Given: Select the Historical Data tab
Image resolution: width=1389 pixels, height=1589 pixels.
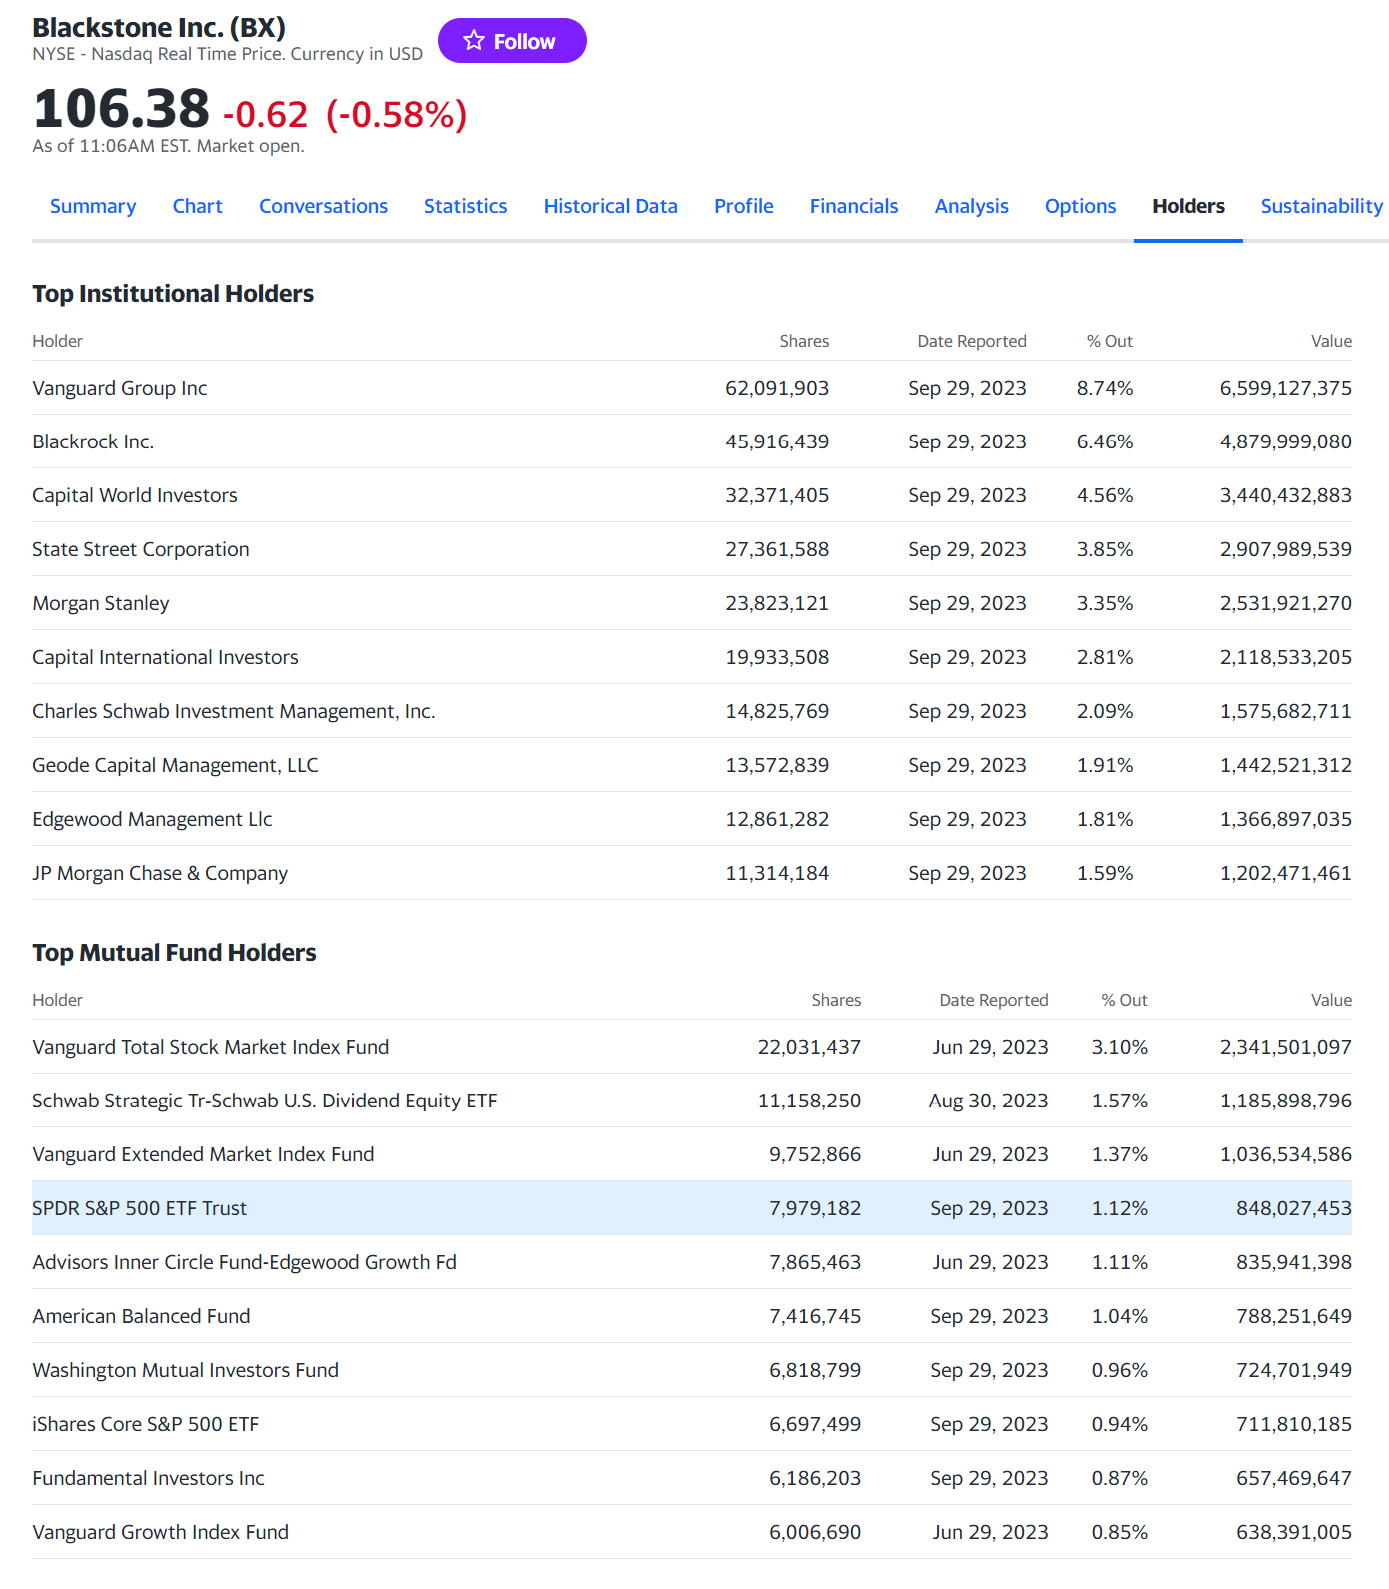Looking at the screenshot, I should pos(610,206).
